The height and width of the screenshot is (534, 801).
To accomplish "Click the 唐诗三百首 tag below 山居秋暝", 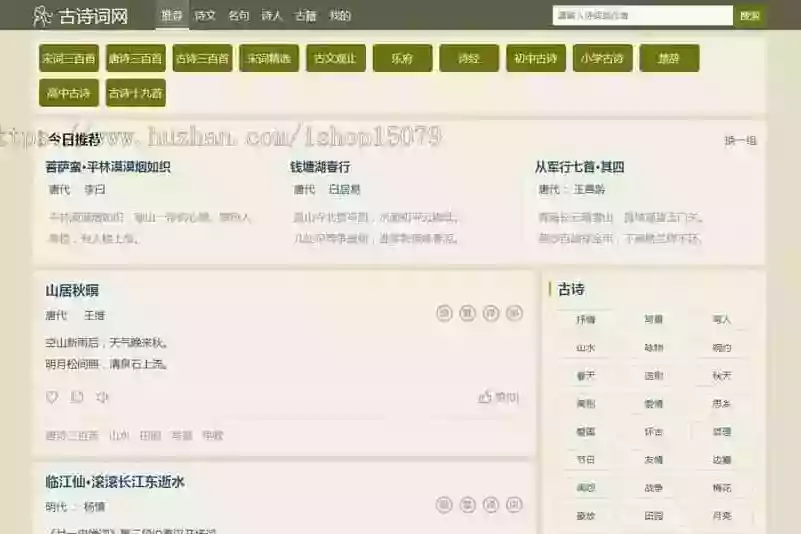I will tap(72, 435).
